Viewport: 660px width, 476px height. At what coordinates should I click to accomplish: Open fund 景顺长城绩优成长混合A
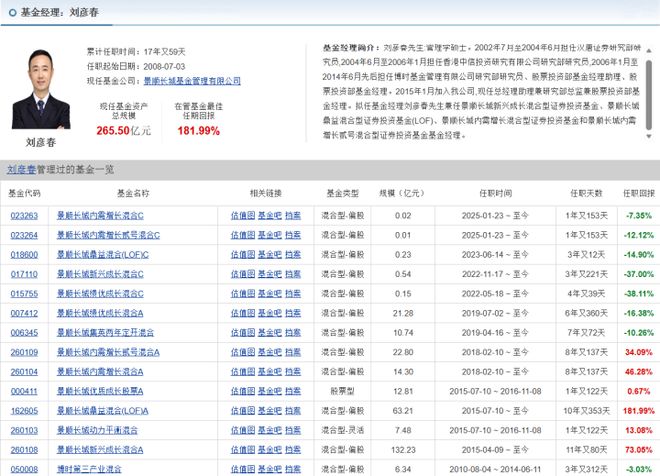click(100, 314)
